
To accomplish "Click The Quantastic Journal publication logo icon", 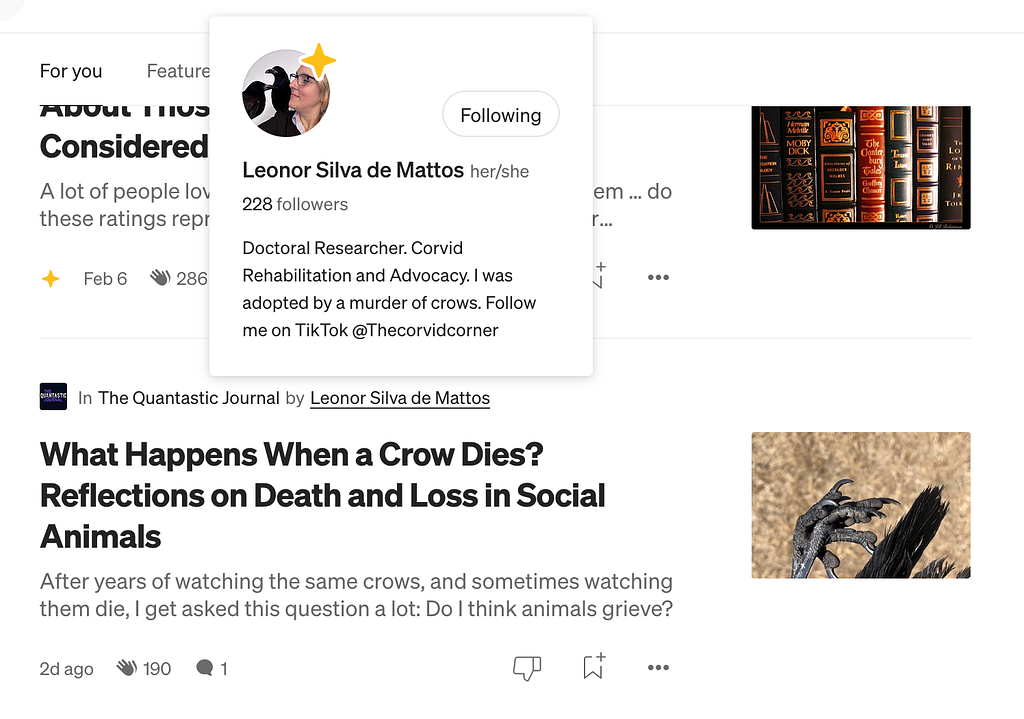I will (x=54, y=396).
